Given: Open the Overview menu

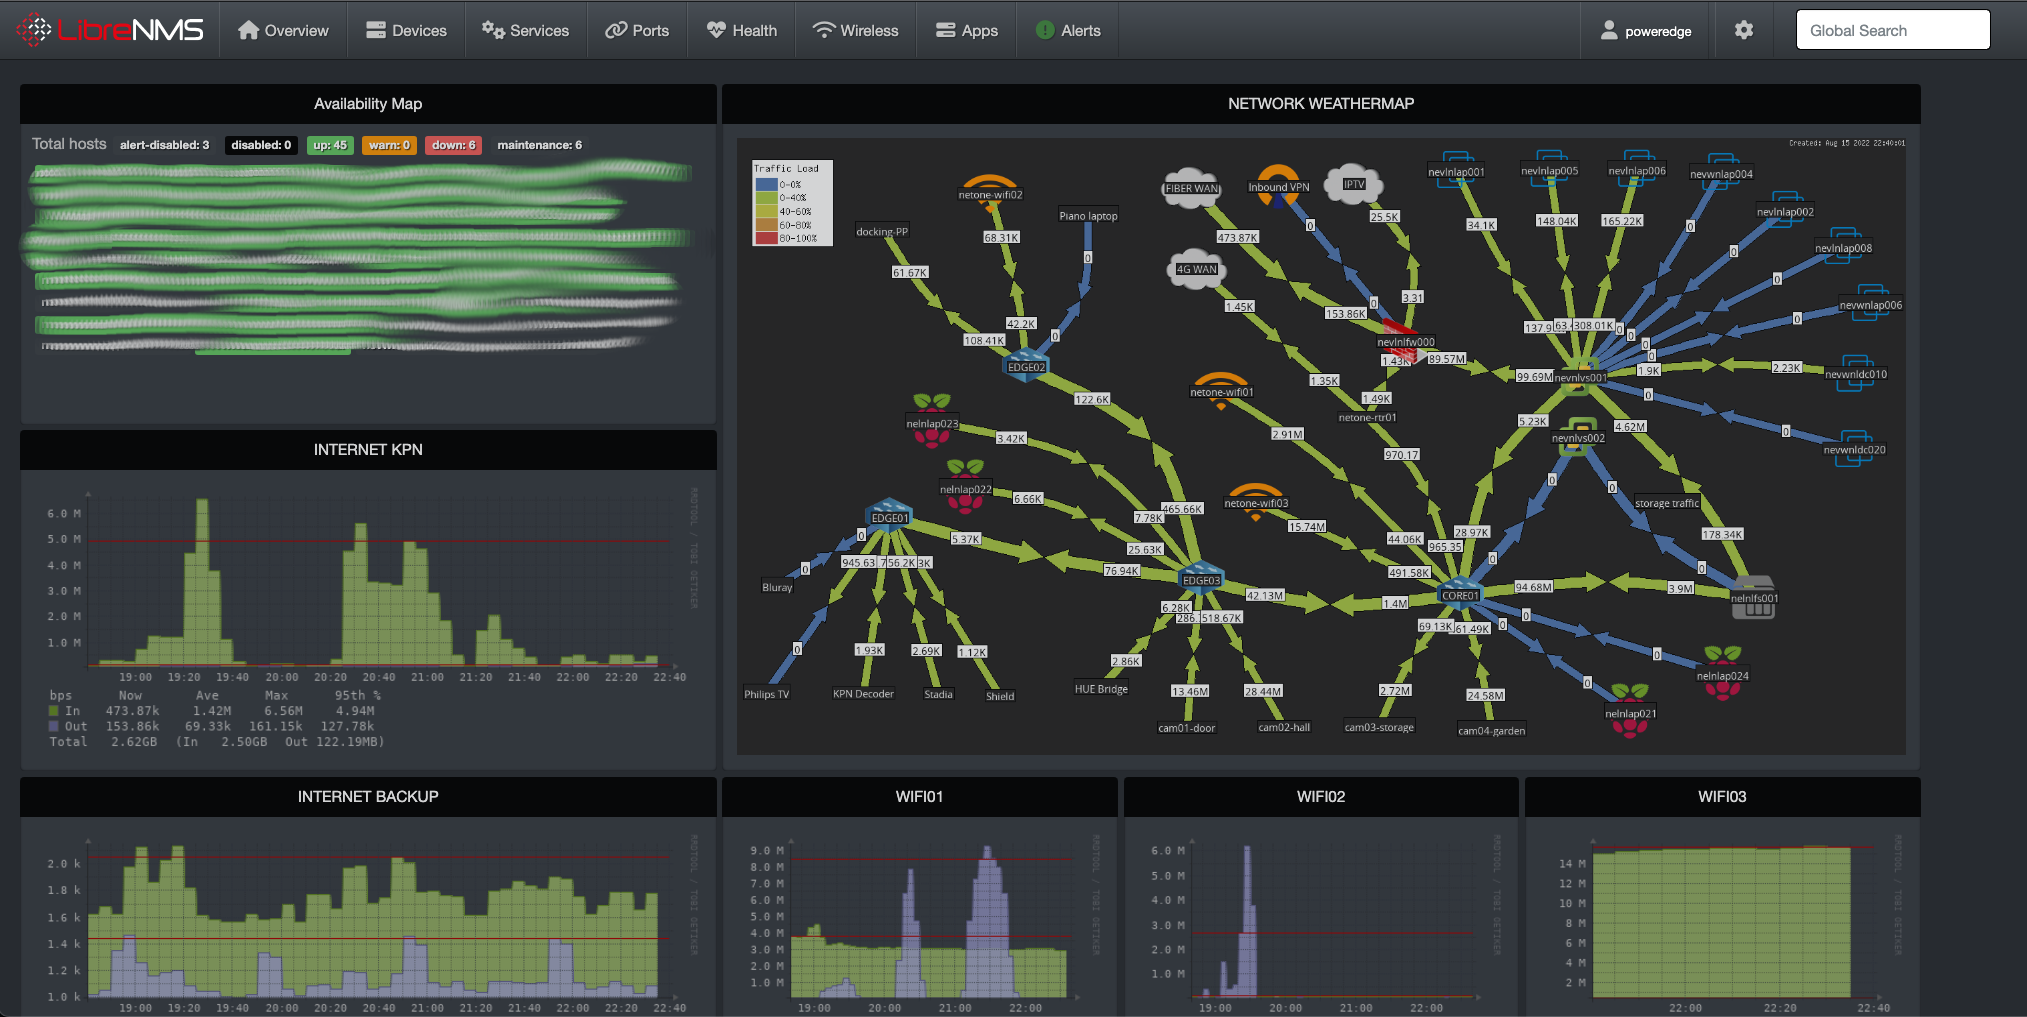Looking at the screenshot, I should (283, 30).
